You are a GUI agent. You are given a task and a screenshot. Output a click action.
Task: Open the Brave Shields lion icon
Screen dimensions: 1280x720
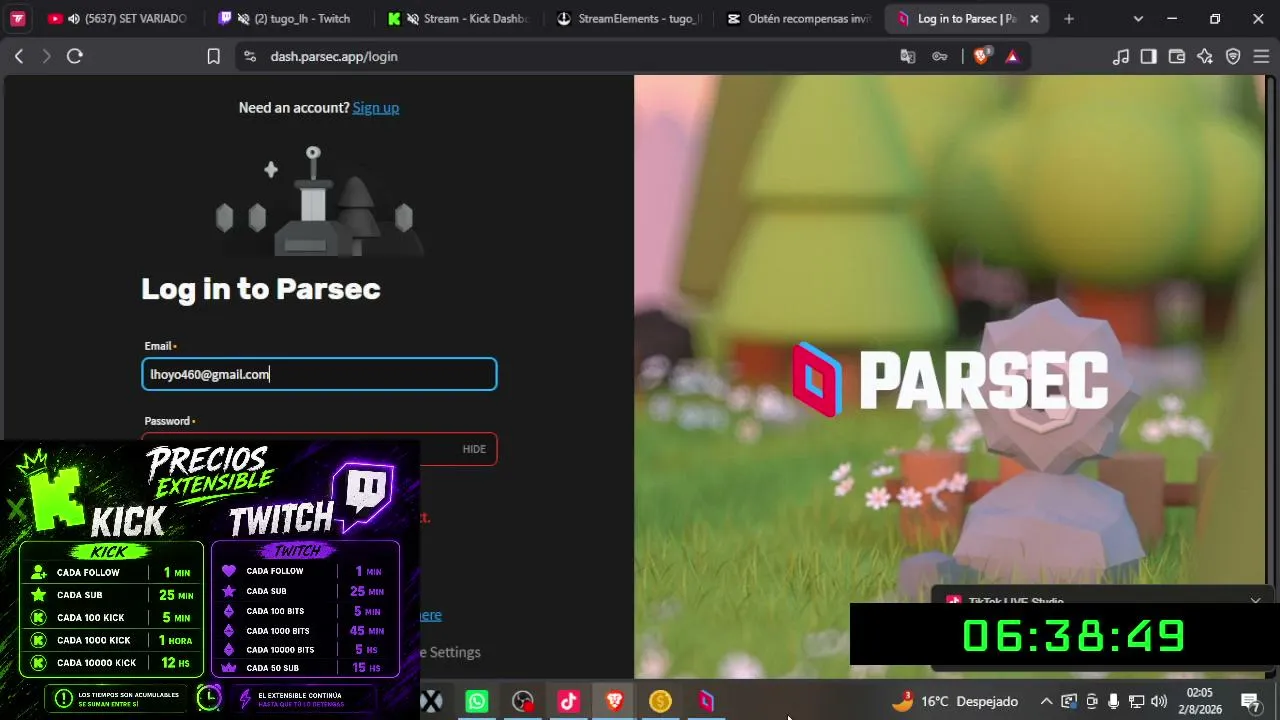click(x=982, y=56)
